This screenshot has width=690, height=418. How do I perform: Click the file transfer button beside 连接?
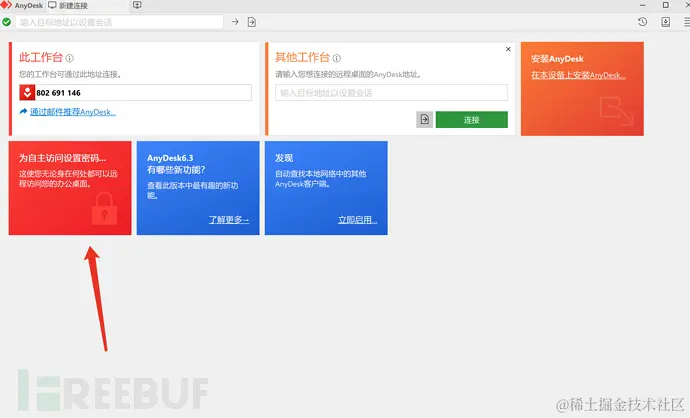click(425, 119)
